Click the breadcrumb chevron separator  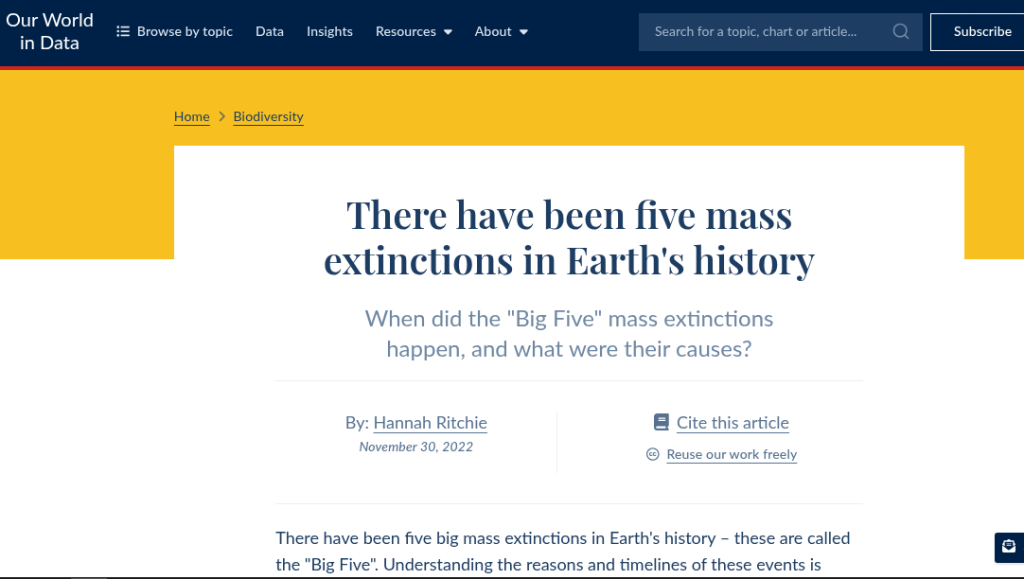click(221, 116)
